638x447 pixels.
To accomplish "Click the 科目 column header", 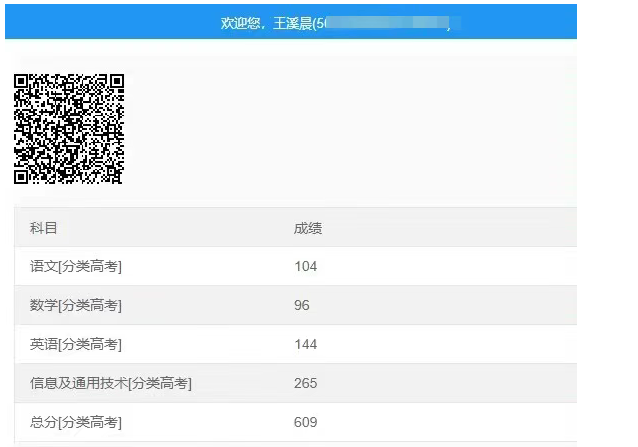I will pyautogui.click(x=44, y=228).
